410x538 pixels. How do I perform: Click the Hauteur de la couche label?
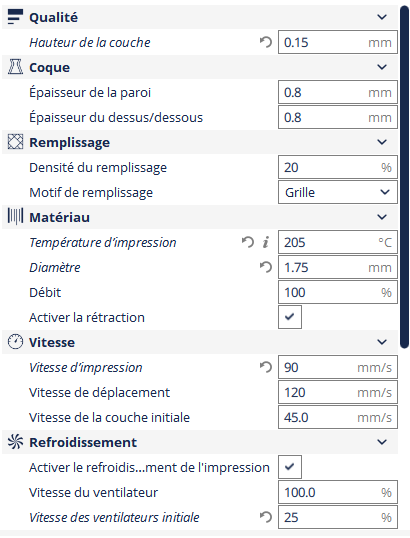(90, 42)
